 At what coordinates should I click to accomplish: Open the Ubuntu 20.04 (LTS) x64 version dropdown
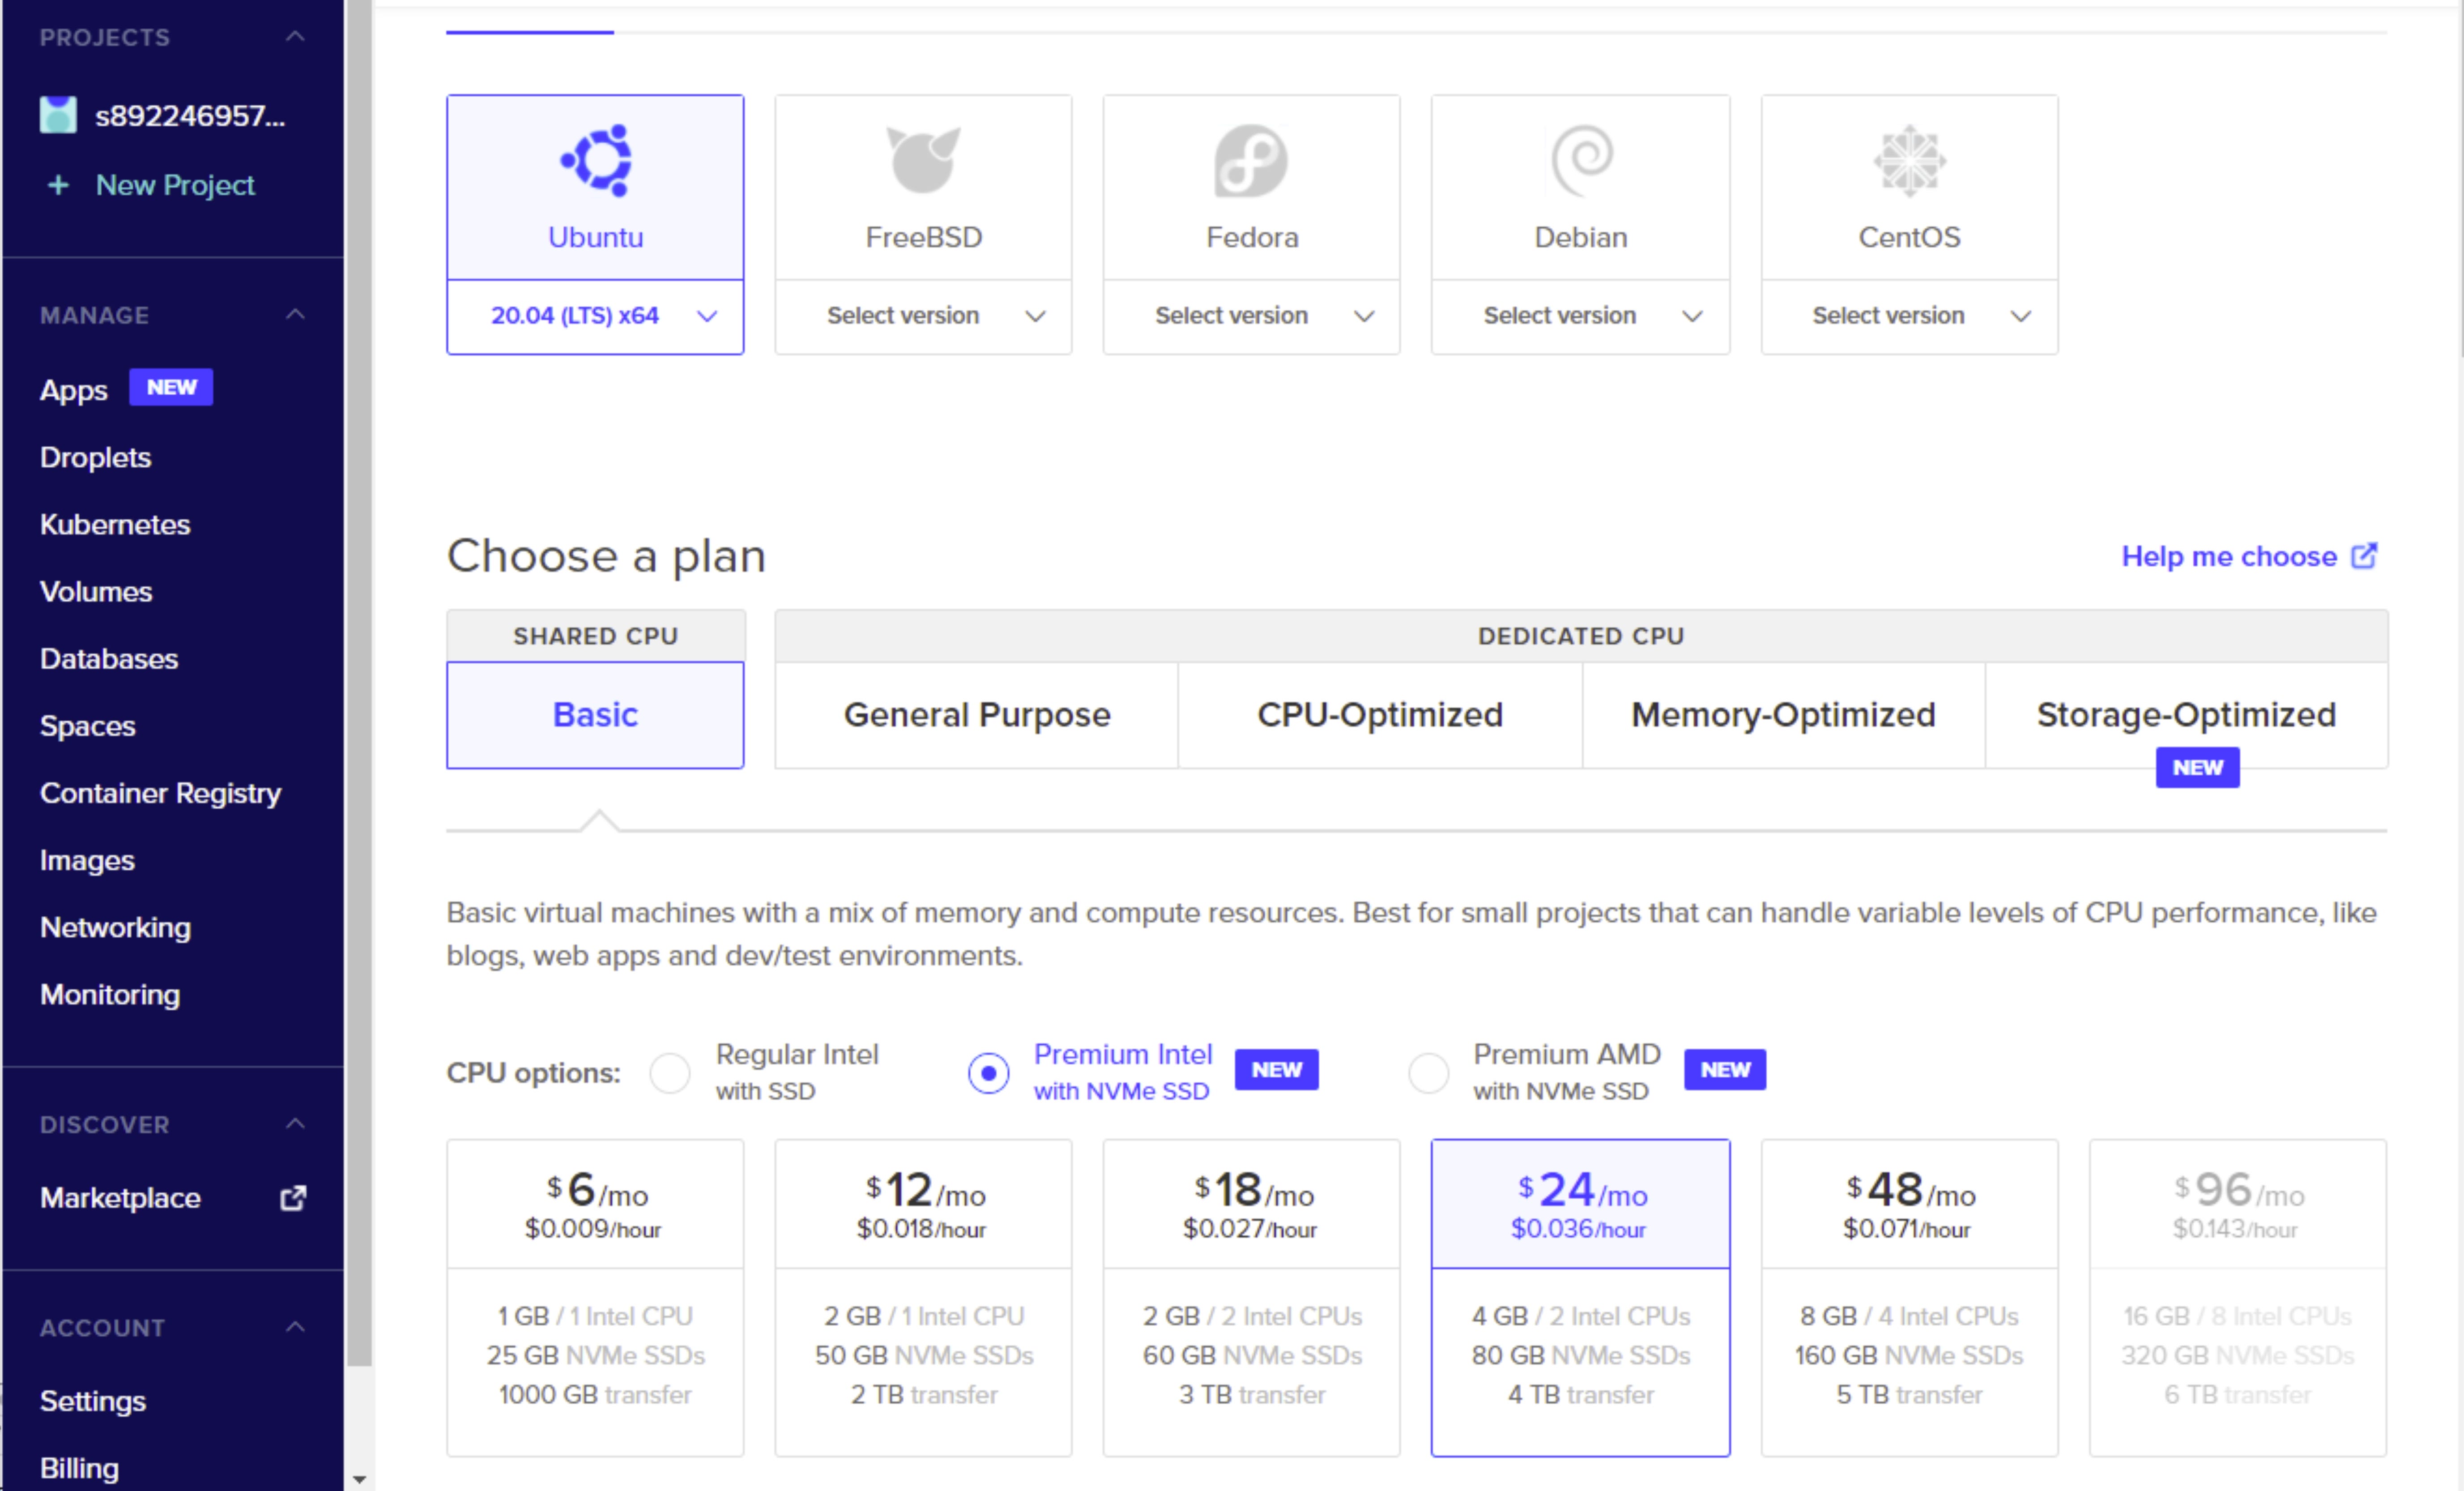[x=596, y=316]
